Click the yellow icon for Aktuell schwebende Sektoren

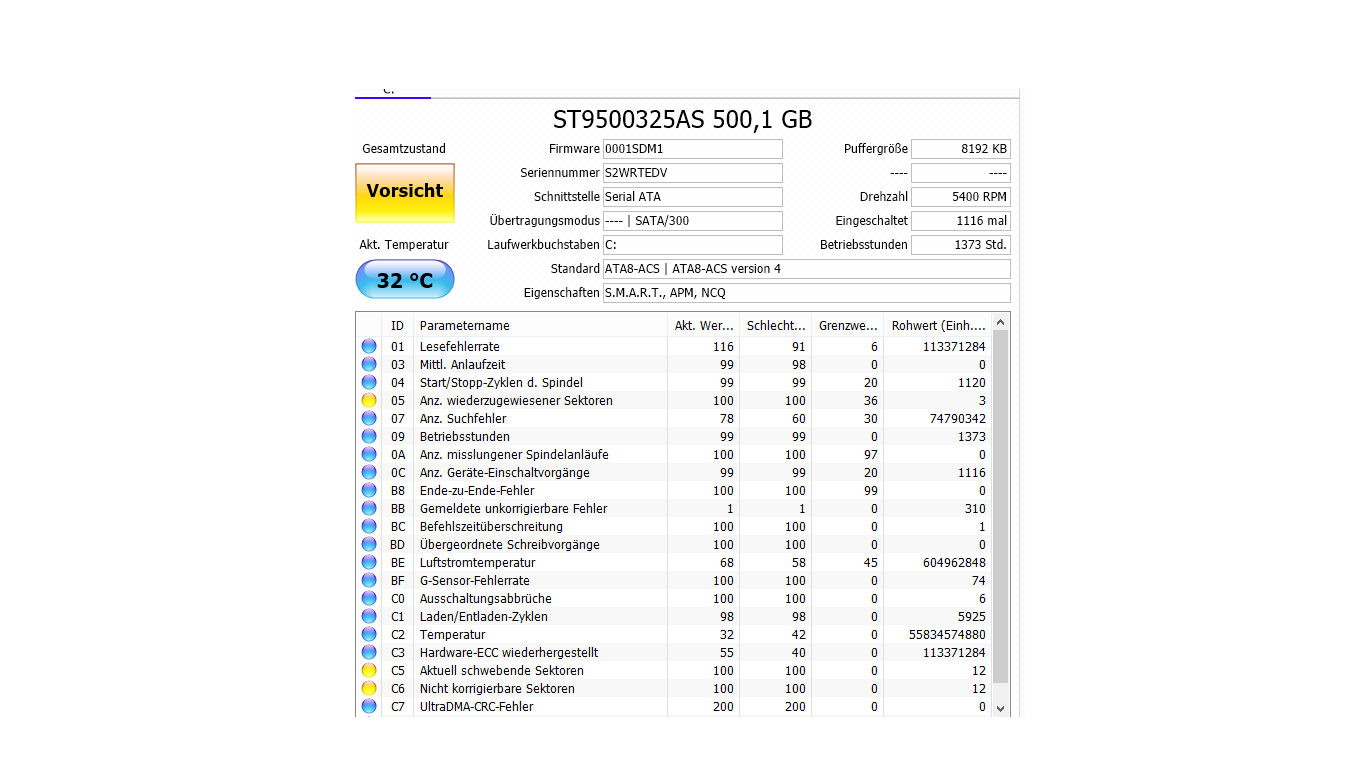(x=369, y=671)
